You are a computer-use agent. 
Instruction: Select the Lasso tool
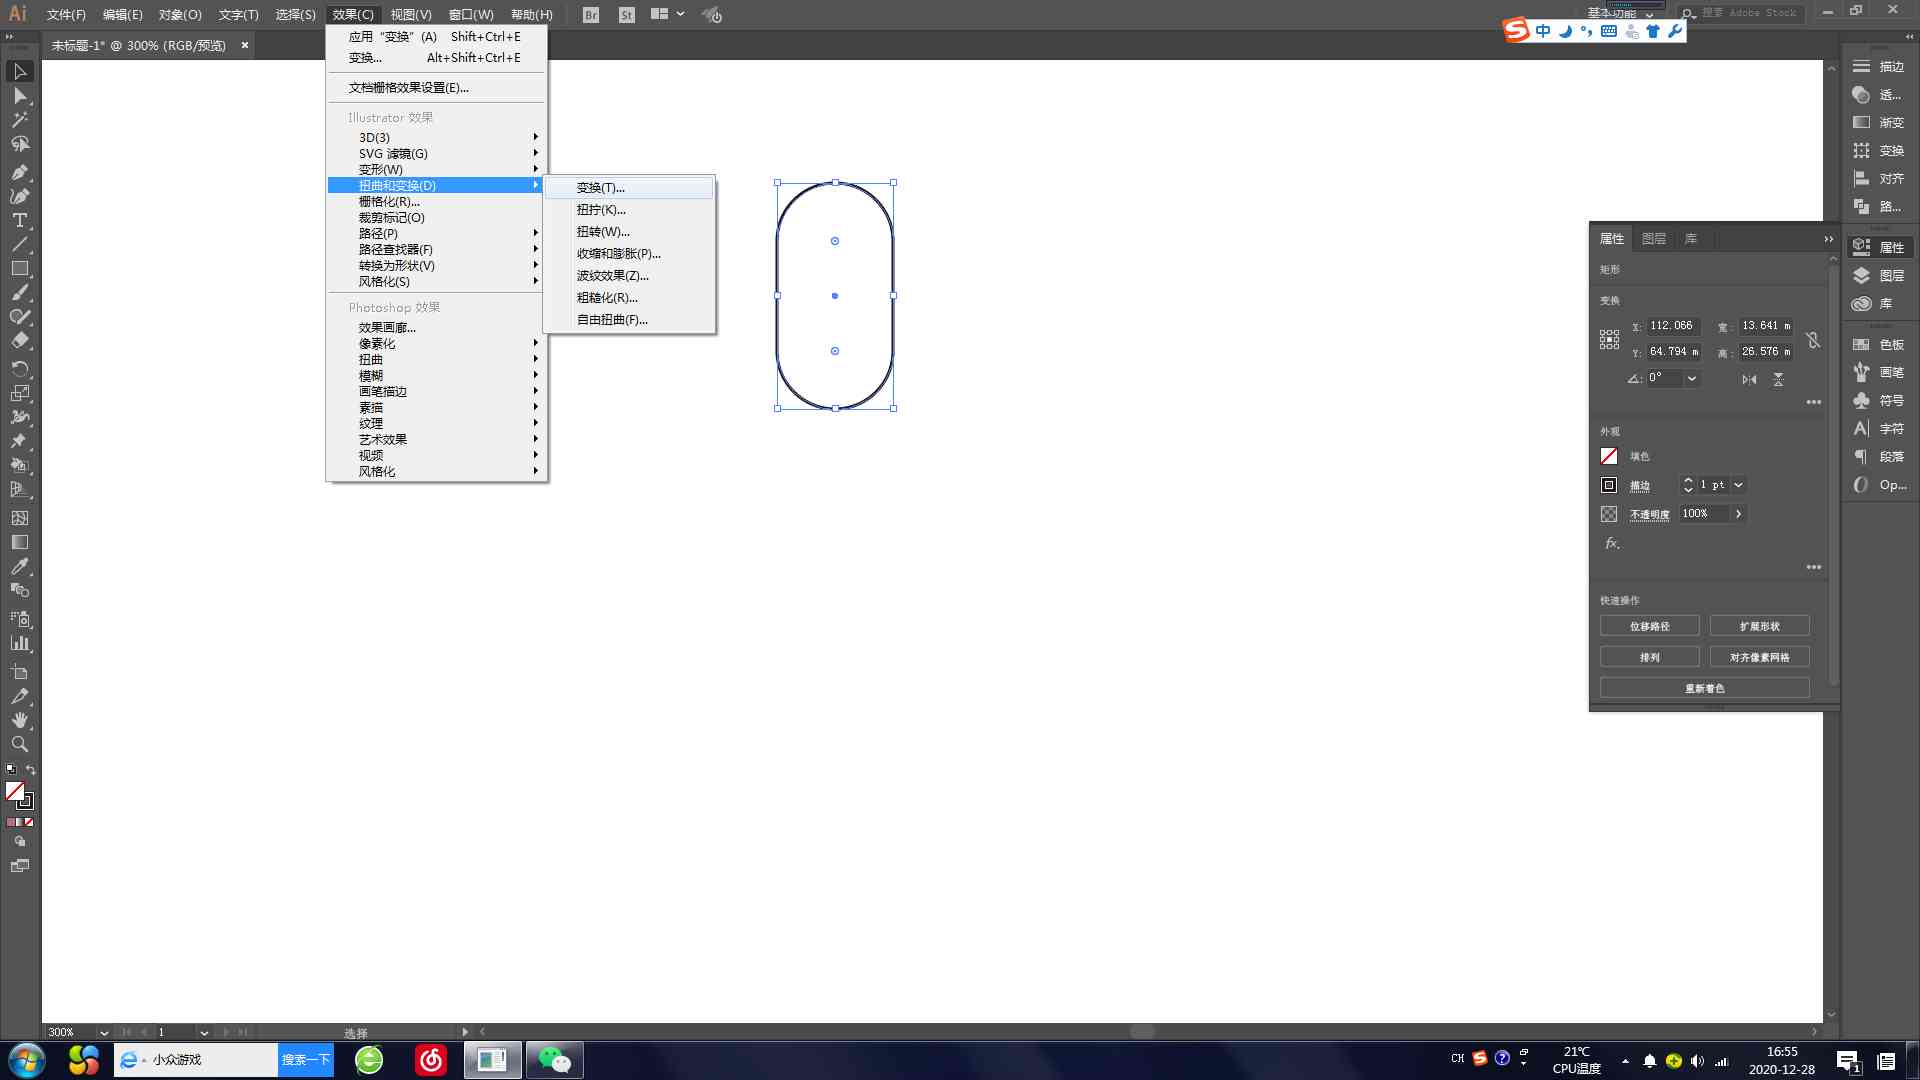click(19, 144)
